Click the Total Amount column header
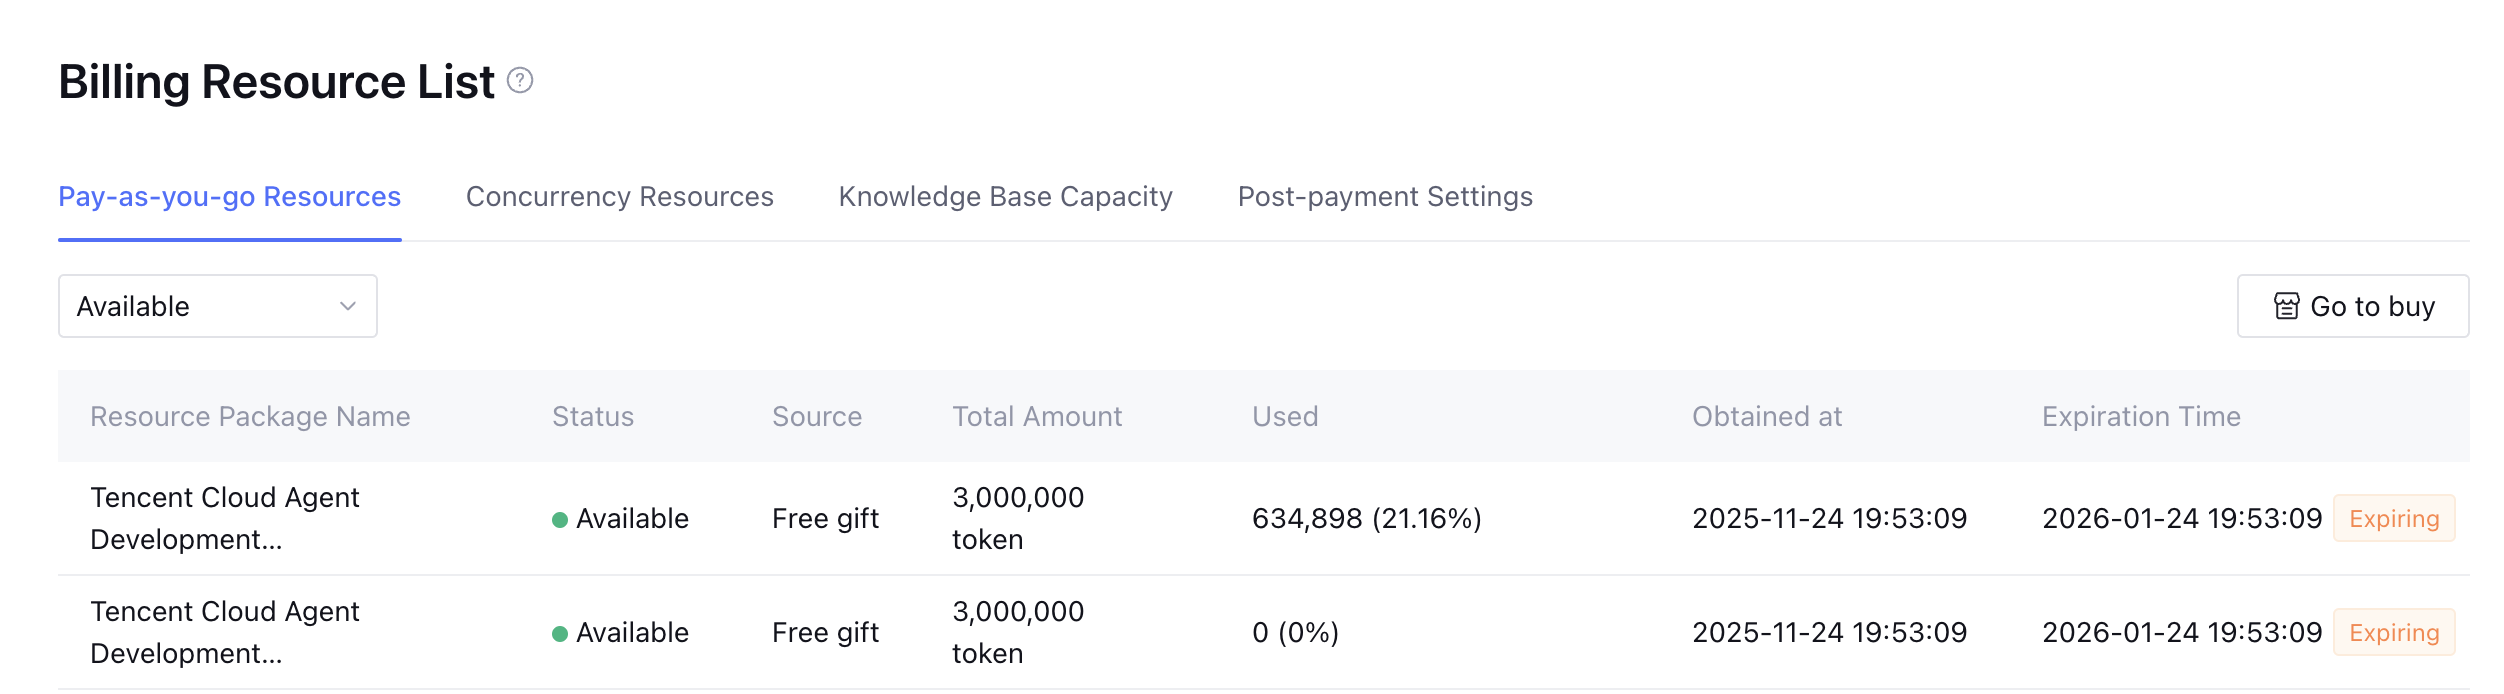 point(1037,416)
